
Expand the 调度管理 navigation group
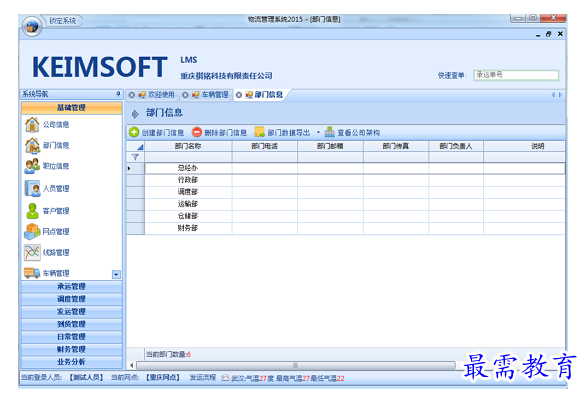72,299
